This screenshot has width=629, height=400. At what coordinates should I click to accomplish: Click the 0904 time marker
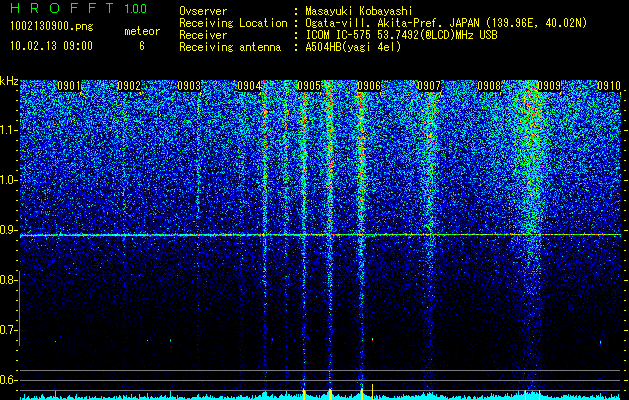pos(249,86)
